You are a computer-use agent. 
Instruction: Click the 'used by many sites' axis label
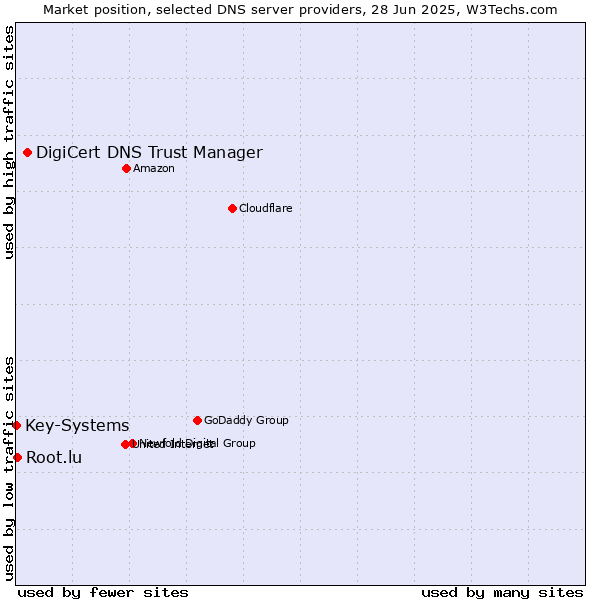point(502,593)
